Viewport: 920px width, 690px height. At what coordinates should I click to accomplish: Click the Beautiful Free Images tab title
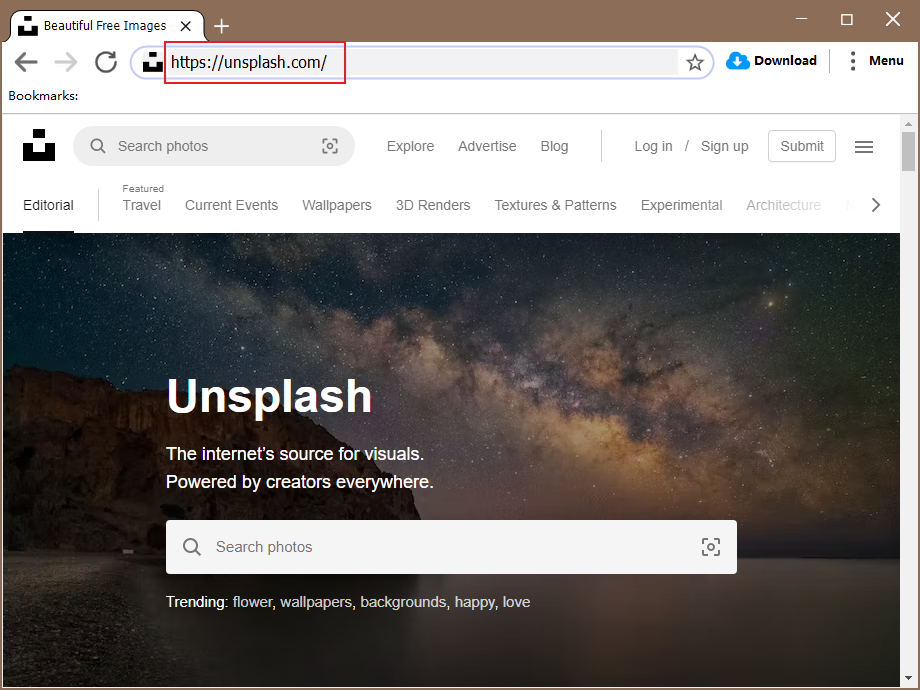(105, 26)
